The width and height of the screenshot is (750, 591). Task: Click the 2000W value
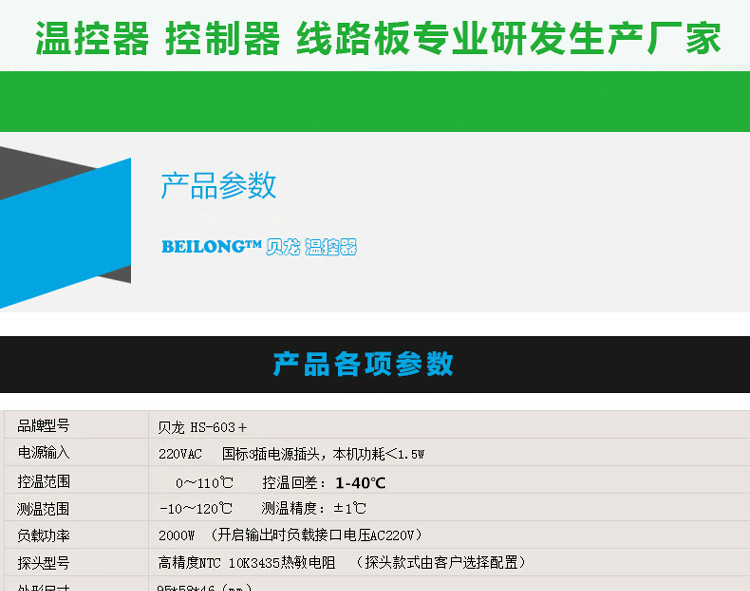coord(176,535)
